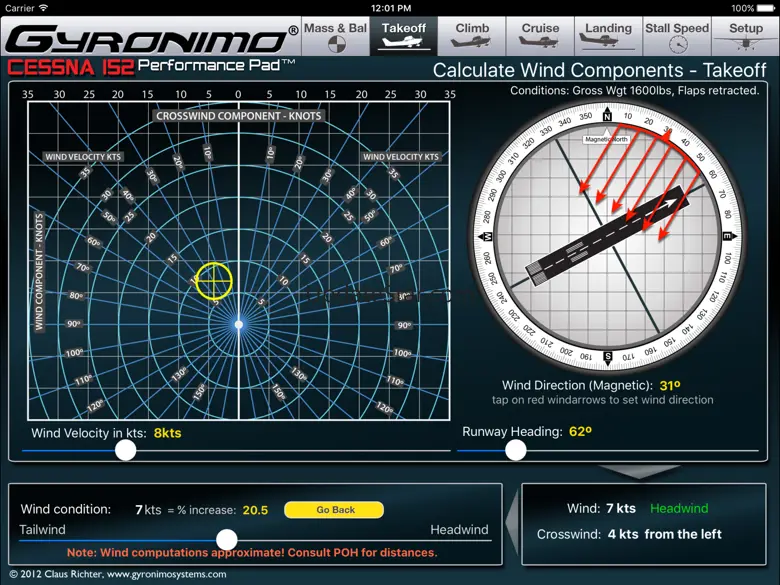This screenshot has height=585, width=780.
Task: Click the 62° runway heading value
Action: [580, 431]
